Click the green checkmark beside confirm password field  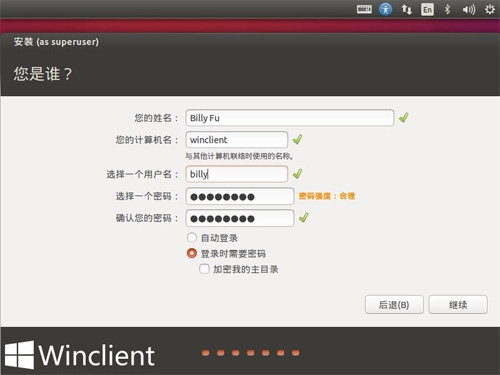(304, 217)
